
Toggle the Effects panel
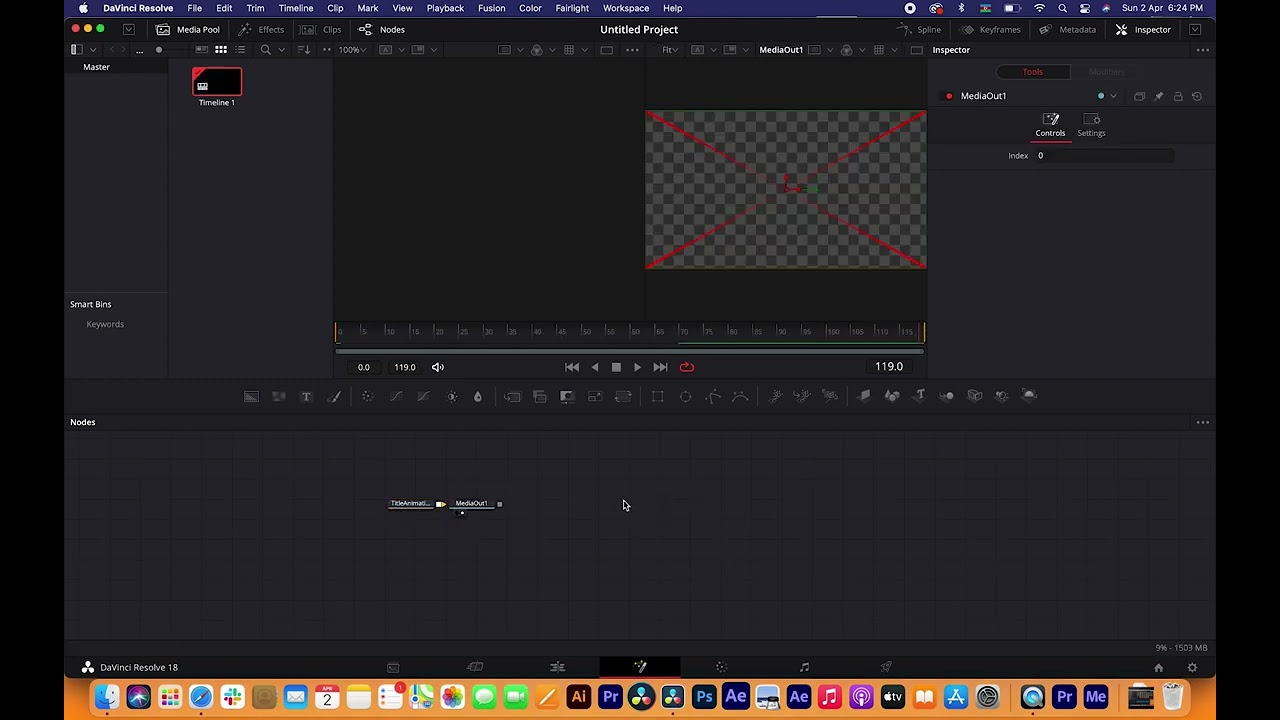click(261, 30)
